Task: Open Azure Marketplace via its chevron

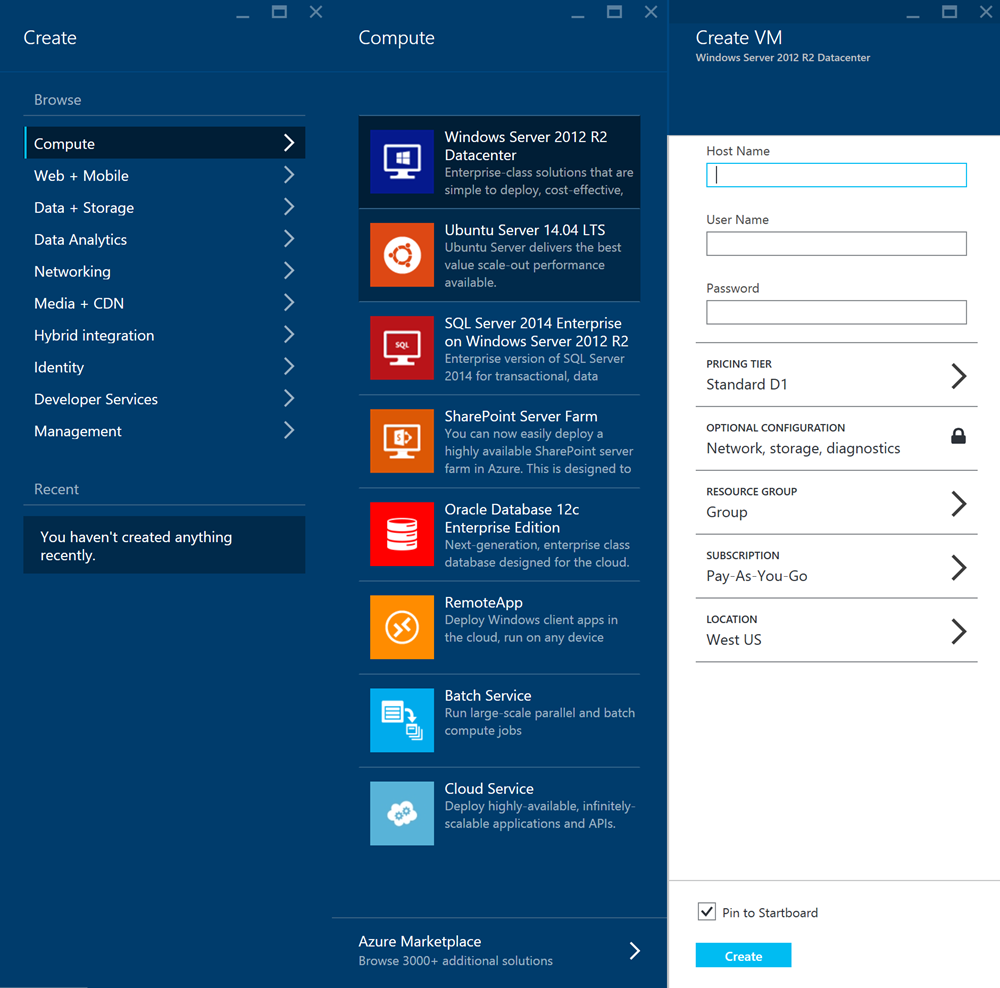Action: 635,950
